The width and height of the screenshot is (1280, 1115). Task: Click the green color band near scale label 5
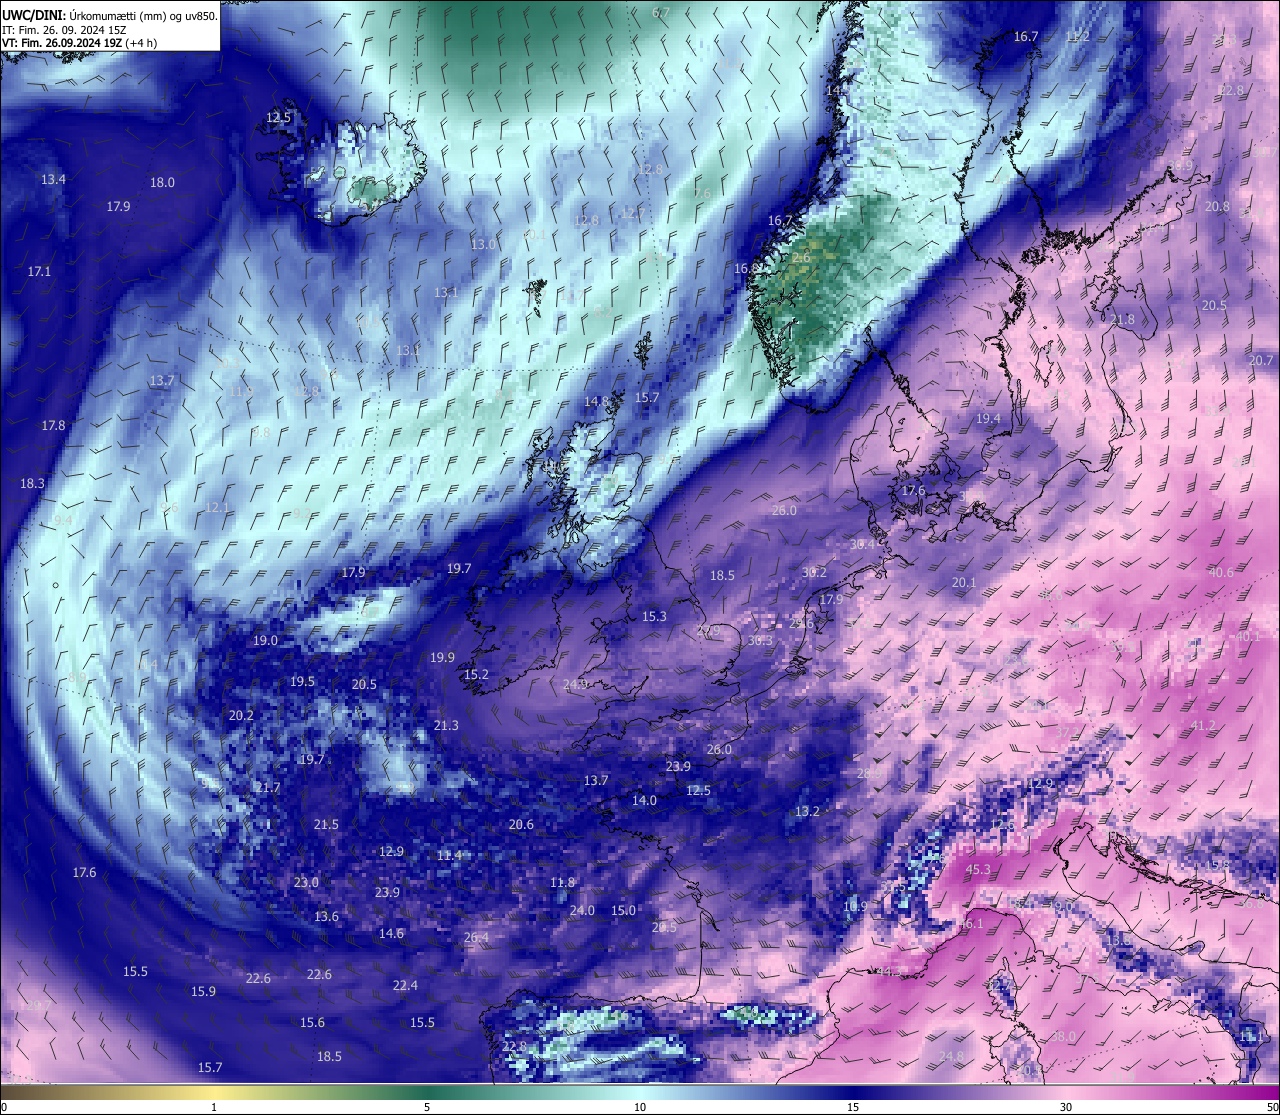(427, 1093)
